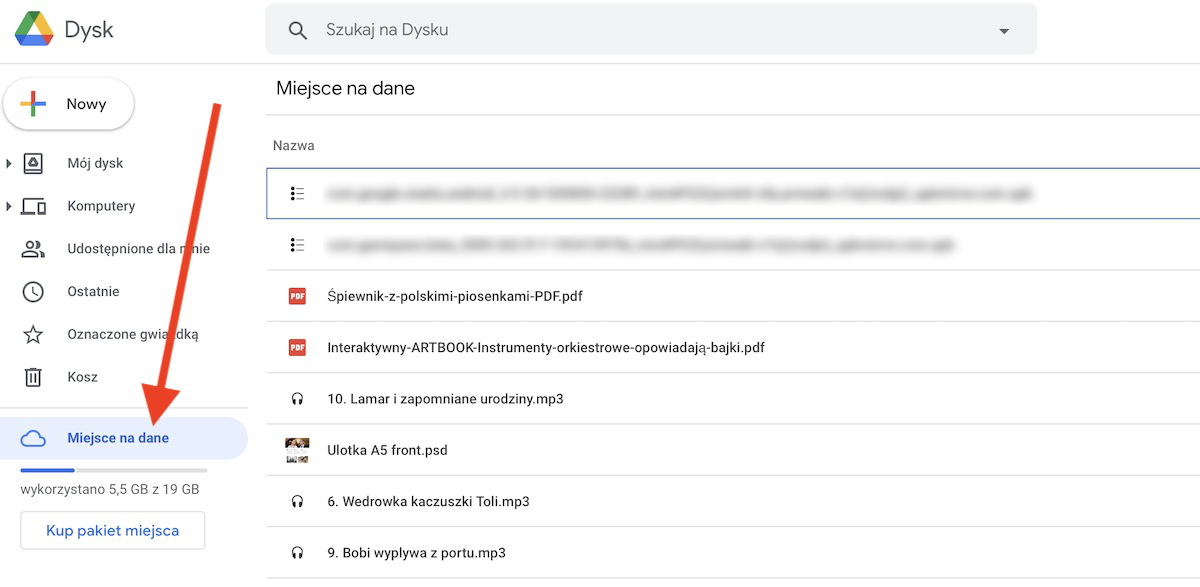Select the Ulotka A5 front.psd thumbnail

(x=297, y=450)
